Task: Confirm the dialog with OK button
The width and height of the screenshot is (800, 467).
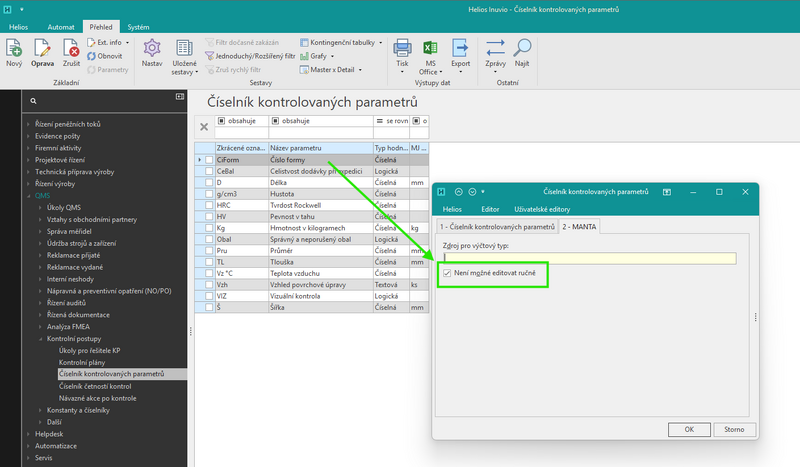Action: pos(689,430)
